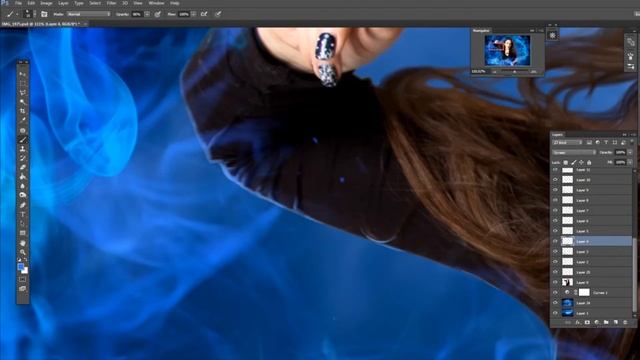The height and width of the screenshot is (360, 640).
Task: Select the Pen tool
Action: (22, 205)
